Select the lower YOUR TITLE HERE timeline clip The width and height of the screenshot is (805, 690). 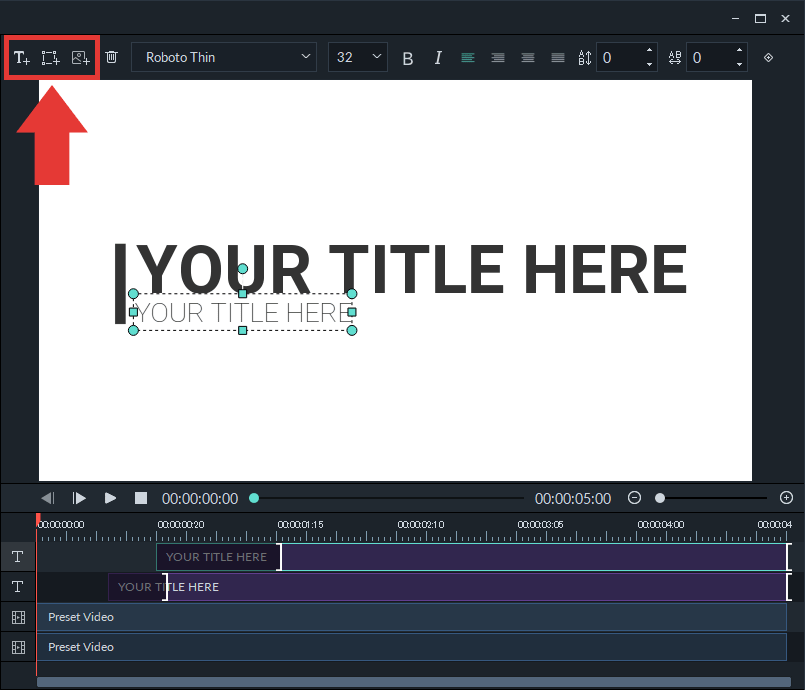(448, 587)
